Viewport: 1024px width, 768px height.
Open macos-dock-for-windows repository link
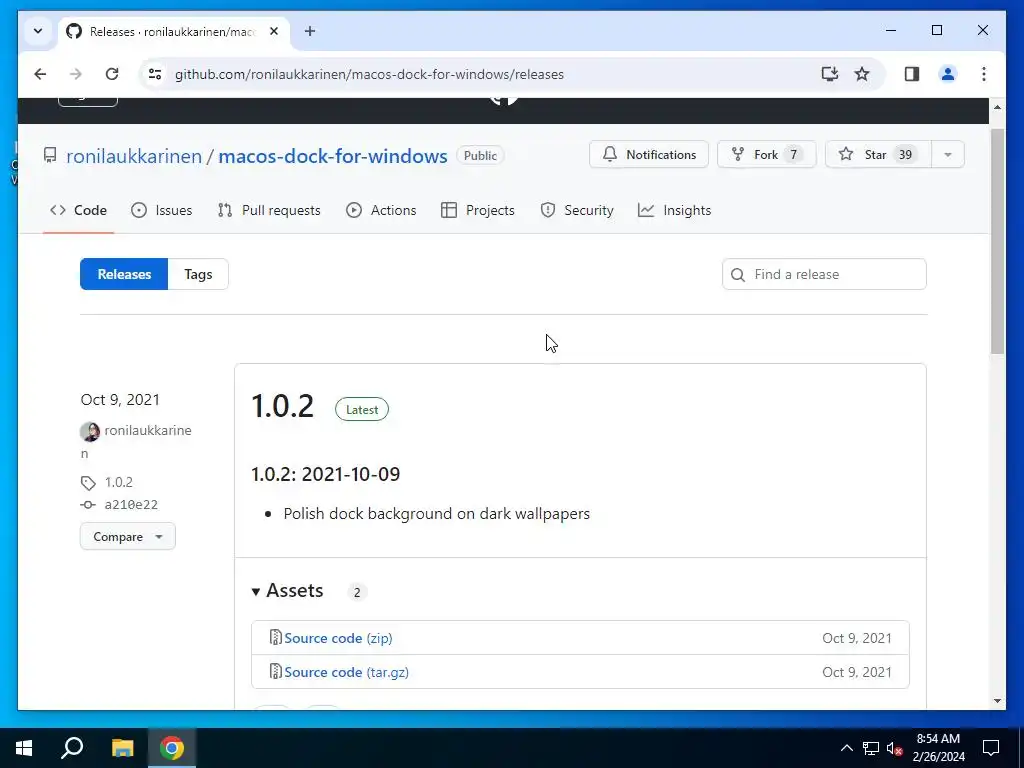pyautogui.click(x=332, y=156)
